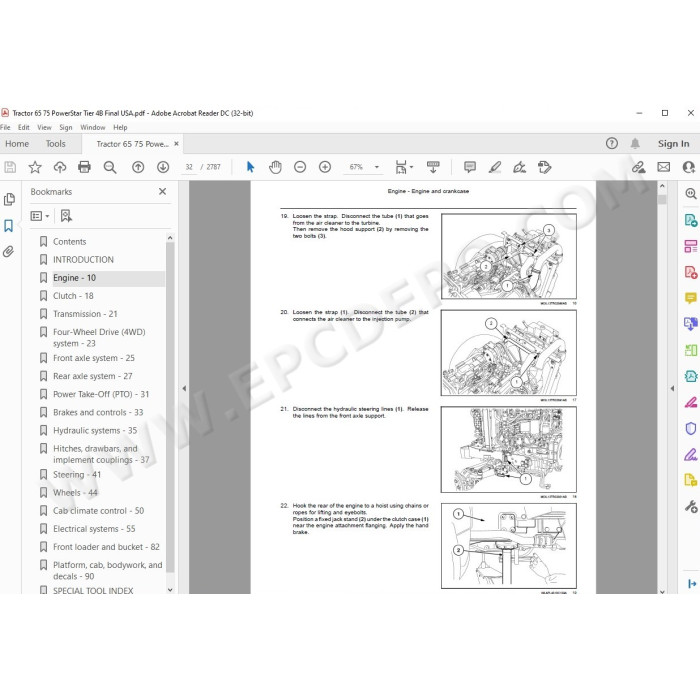Open the More Tools wrench icon
The image size is (700, 700).
[x=691, y=507]
